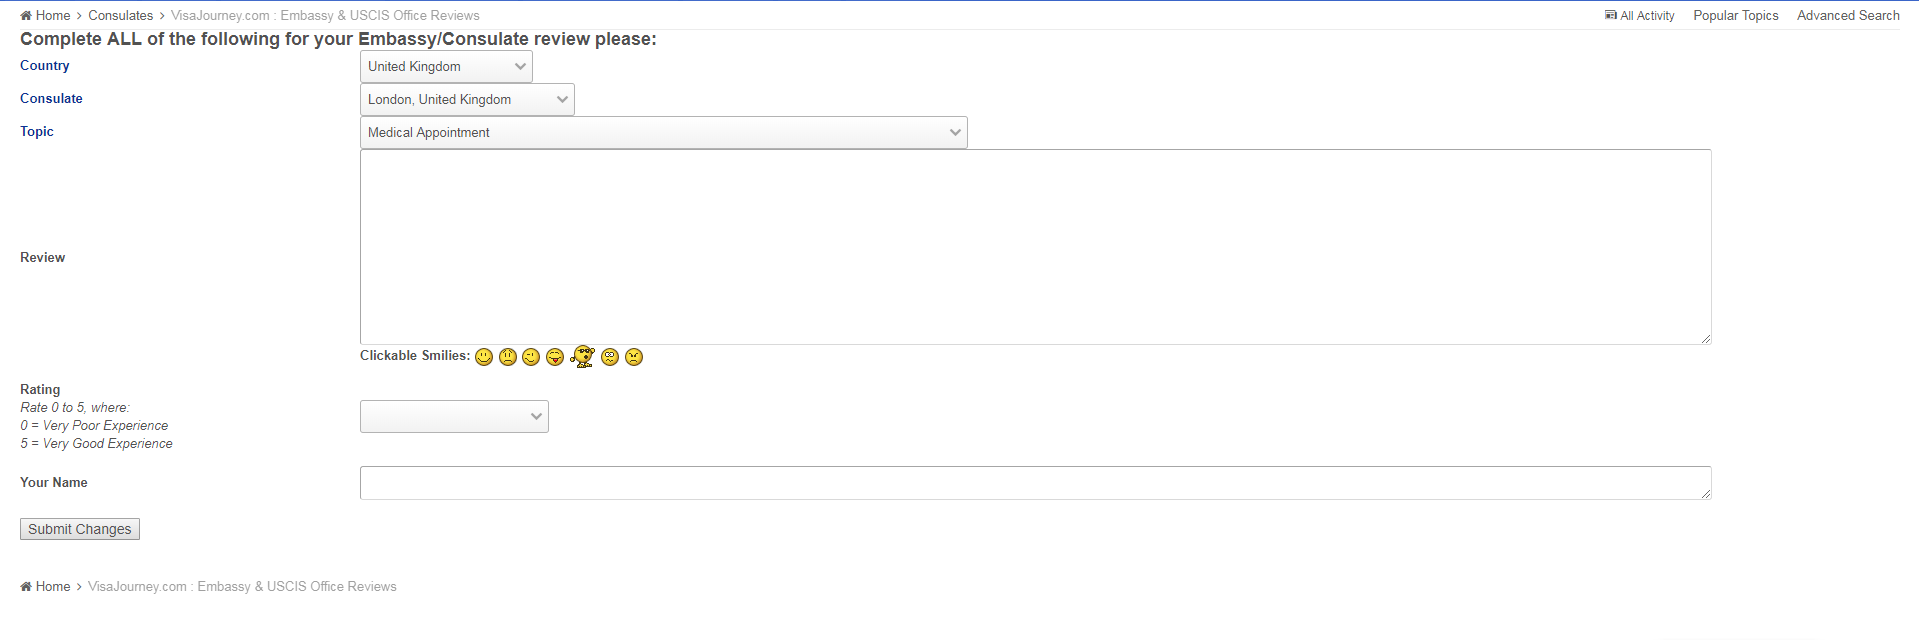
Task: Expand the Topic dropdown showing Medical Appointment
Action: coord(664,133)
